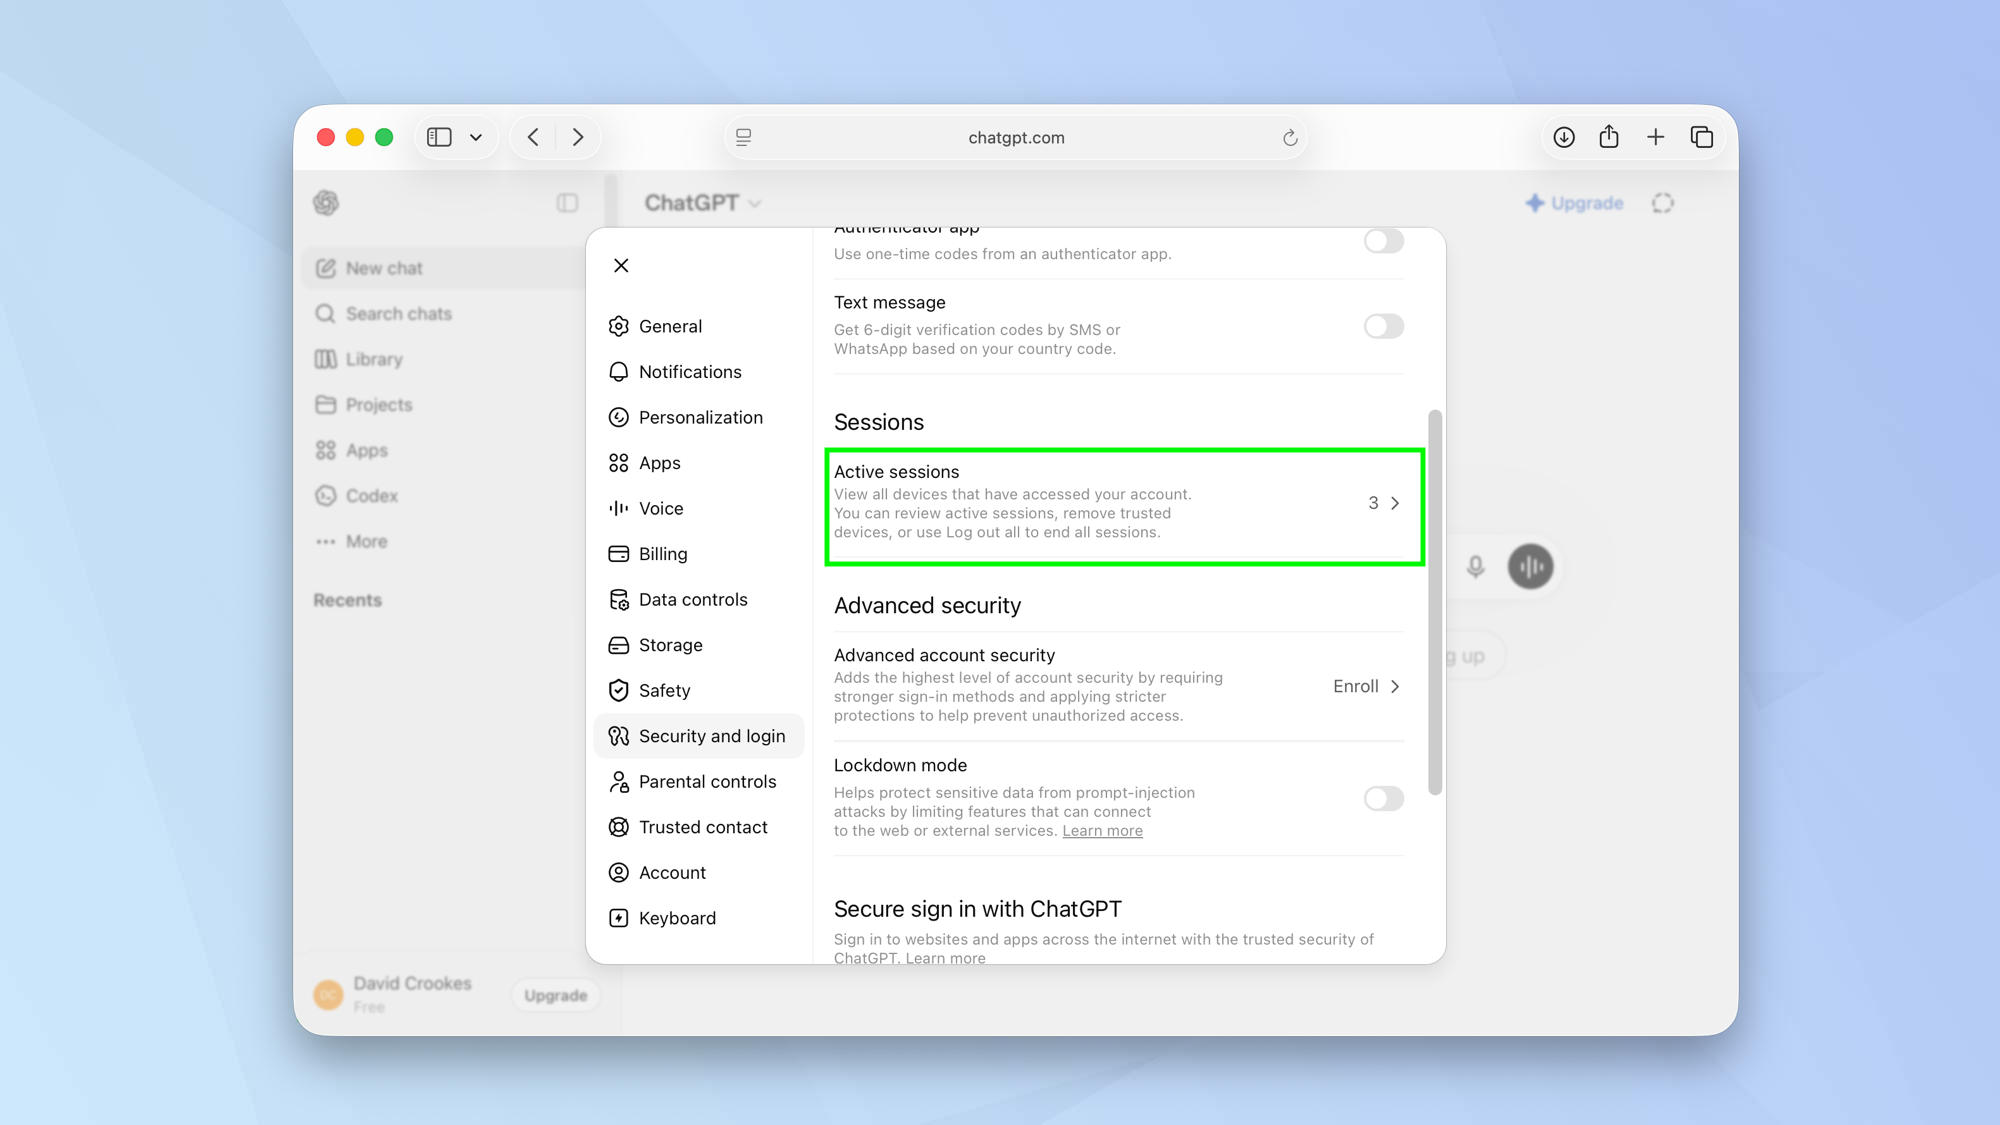Turn on Lockdown mode switch
The height and width of the screenshot is (1125, 2000).
1383,798
